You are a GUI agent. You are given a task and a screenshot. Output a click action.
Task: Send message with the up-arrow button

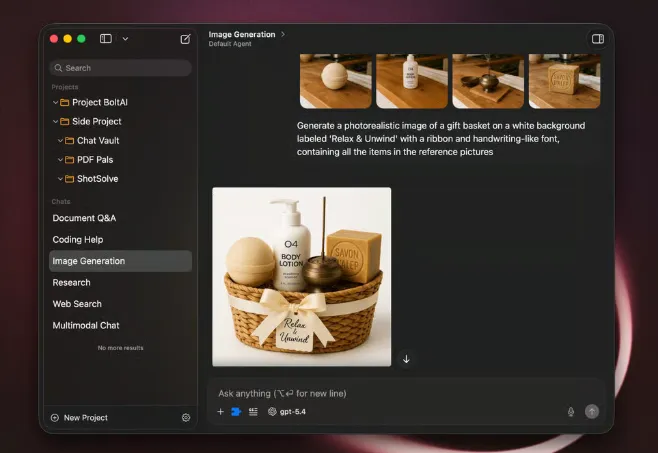coord(592,411)
